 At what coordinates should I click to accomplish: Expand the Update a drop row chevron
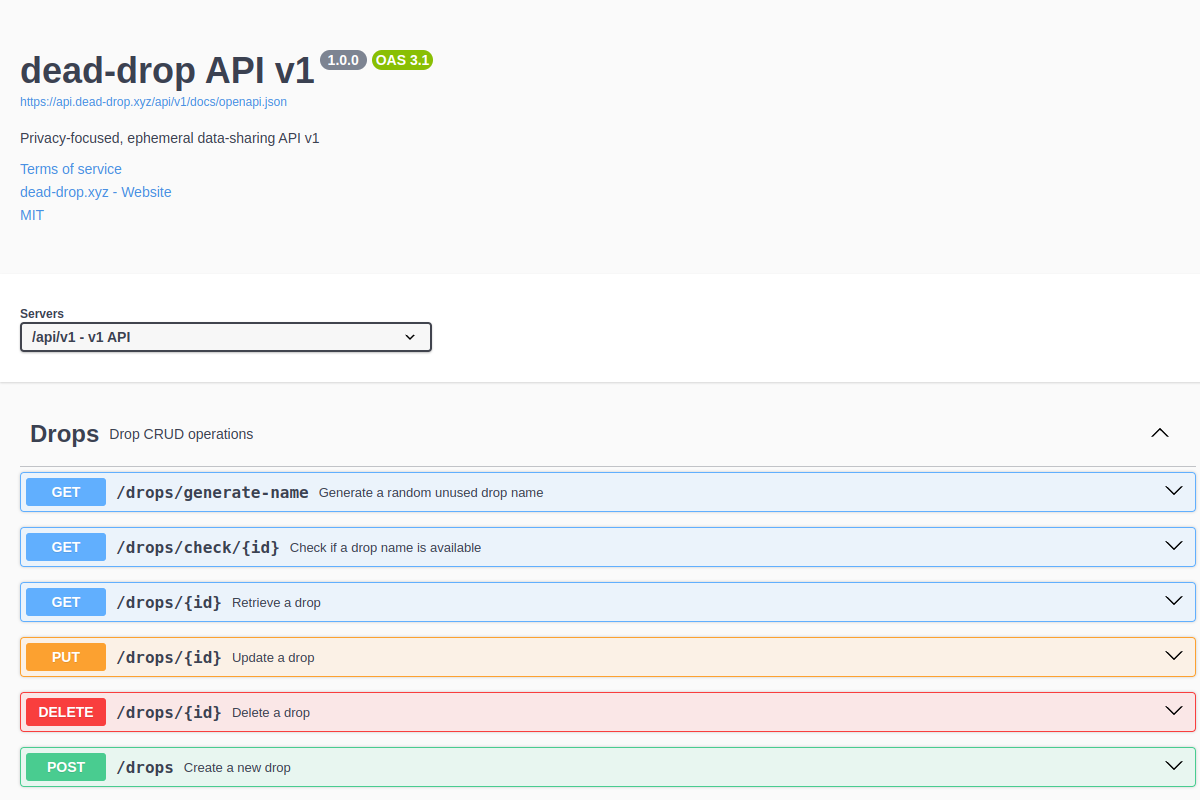1174,656
